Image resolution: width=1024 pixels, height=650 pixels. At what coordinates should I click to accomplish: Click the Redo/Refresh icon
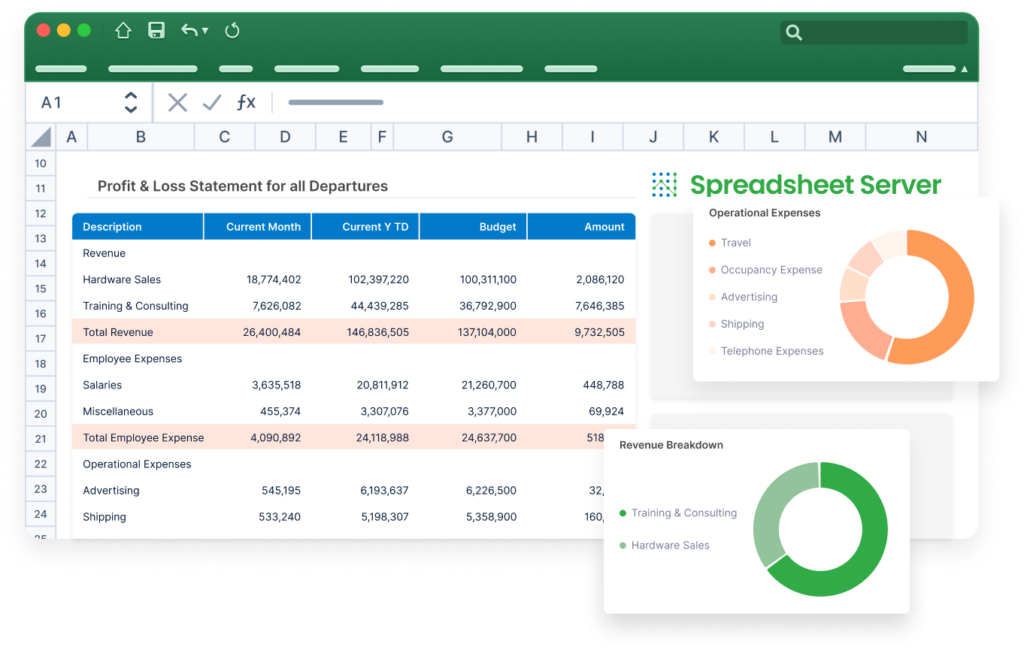click(x=232, y=30)
